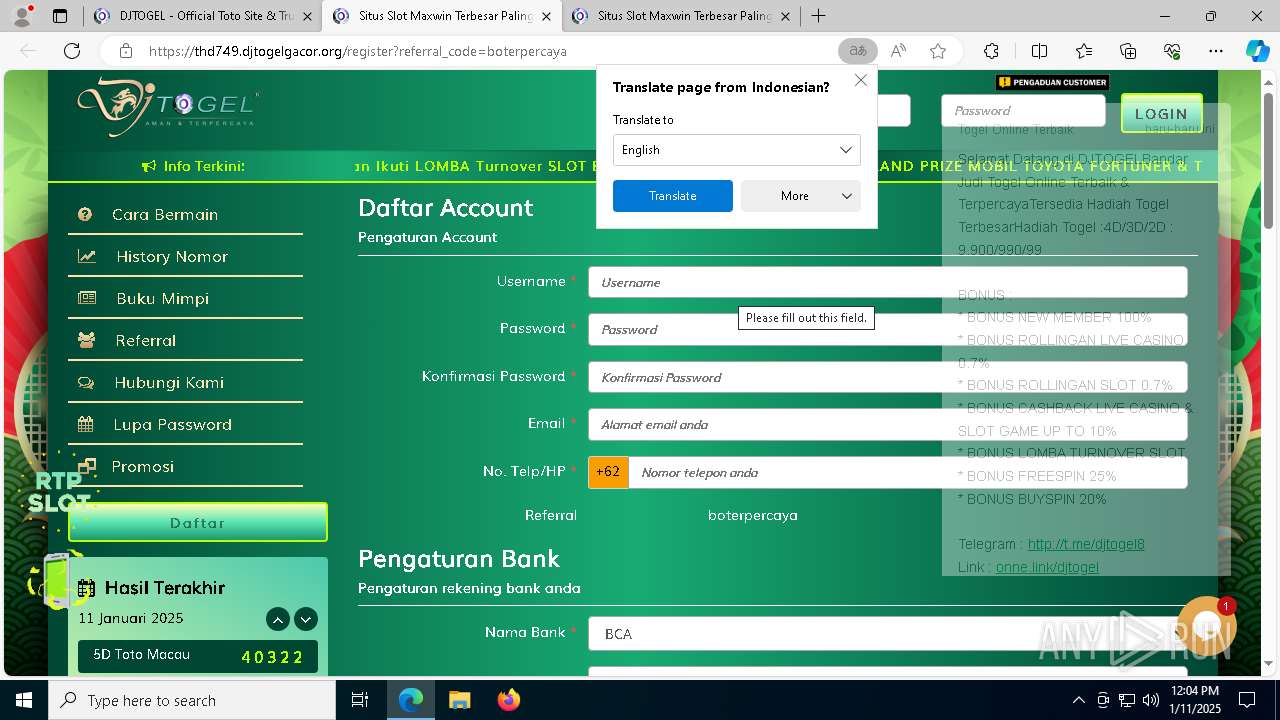This screenshot has width=1280, height=720.
Task: Click the header Password login field
Action: point(1023,110)
